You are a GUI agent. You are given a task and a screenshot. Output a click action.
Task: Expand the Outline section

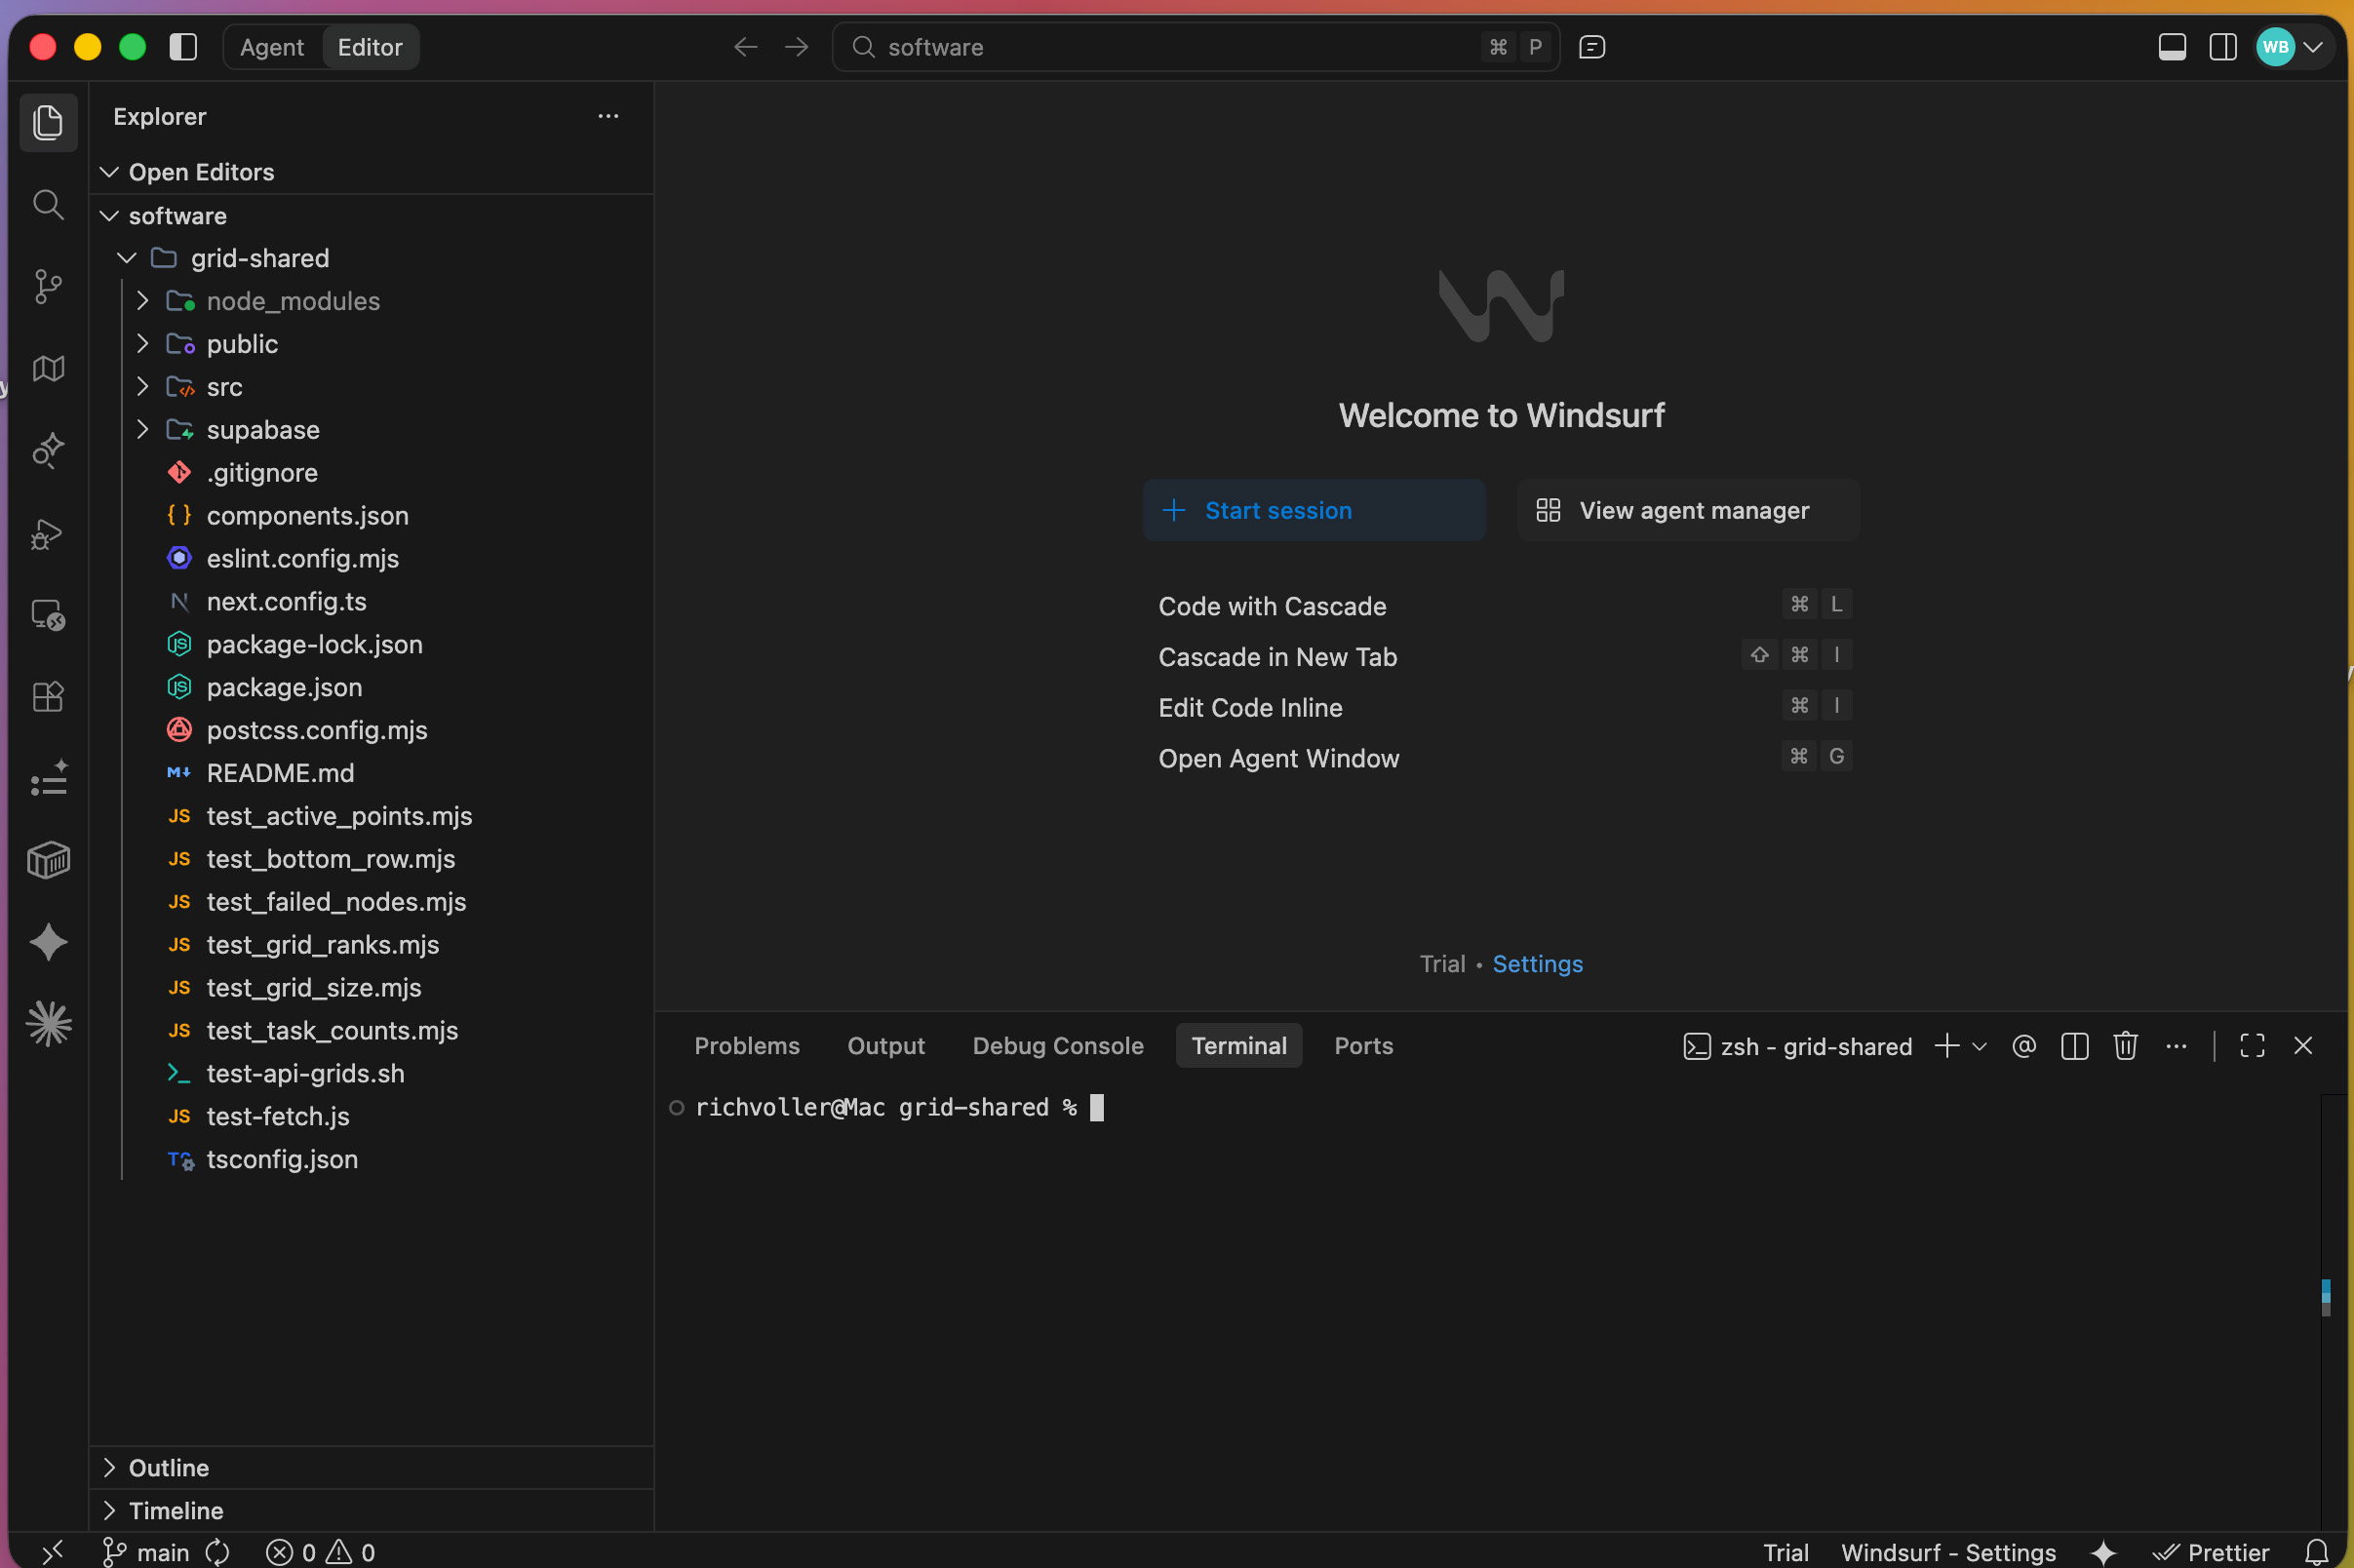tap(110, 1468)
